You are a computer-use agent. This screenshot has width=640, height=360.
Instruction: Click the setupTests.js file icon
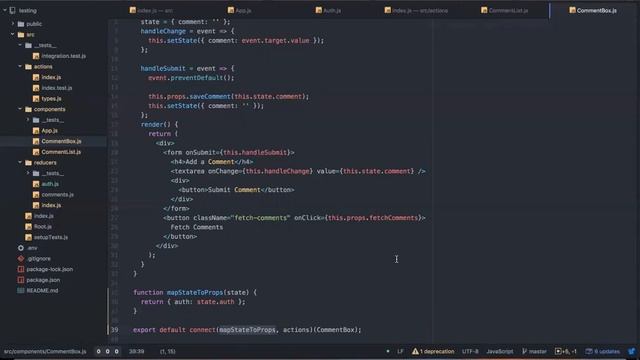tap(28, 237)
